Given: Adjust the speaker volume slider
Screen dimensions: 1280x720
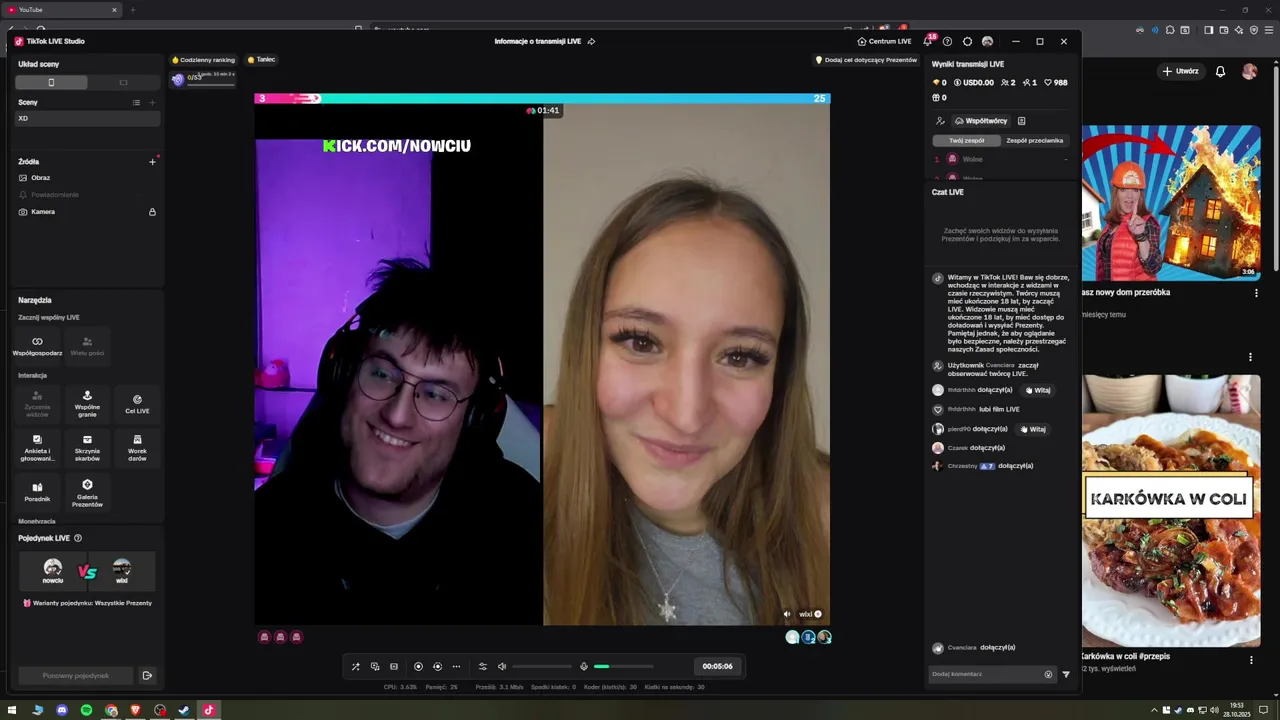Looking at the screenshot, I should click(542, 666).
